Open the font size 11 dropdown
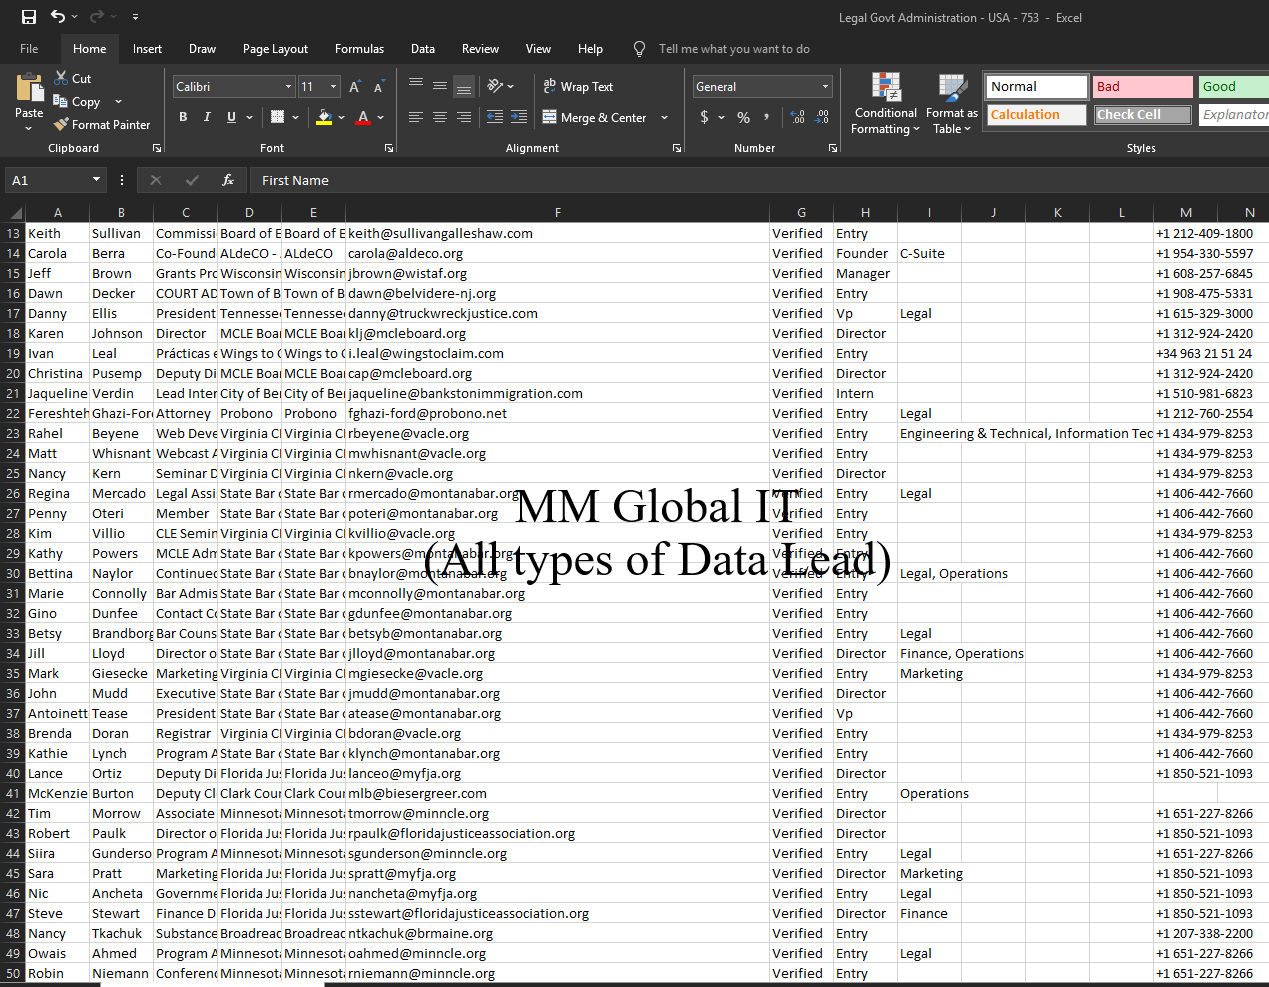The height and width of the screenshot is (987, 1269). 334,87
